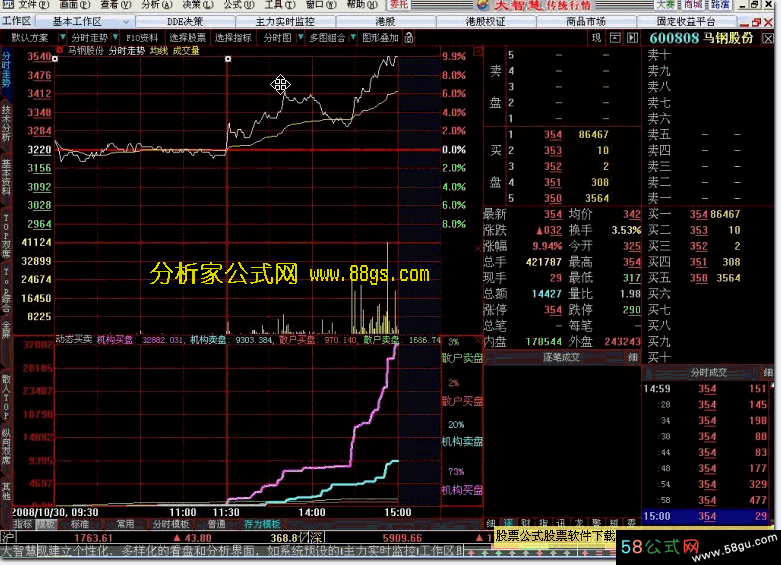
Task: Select the 普通 bottom tab
Action: click(216, 524)
